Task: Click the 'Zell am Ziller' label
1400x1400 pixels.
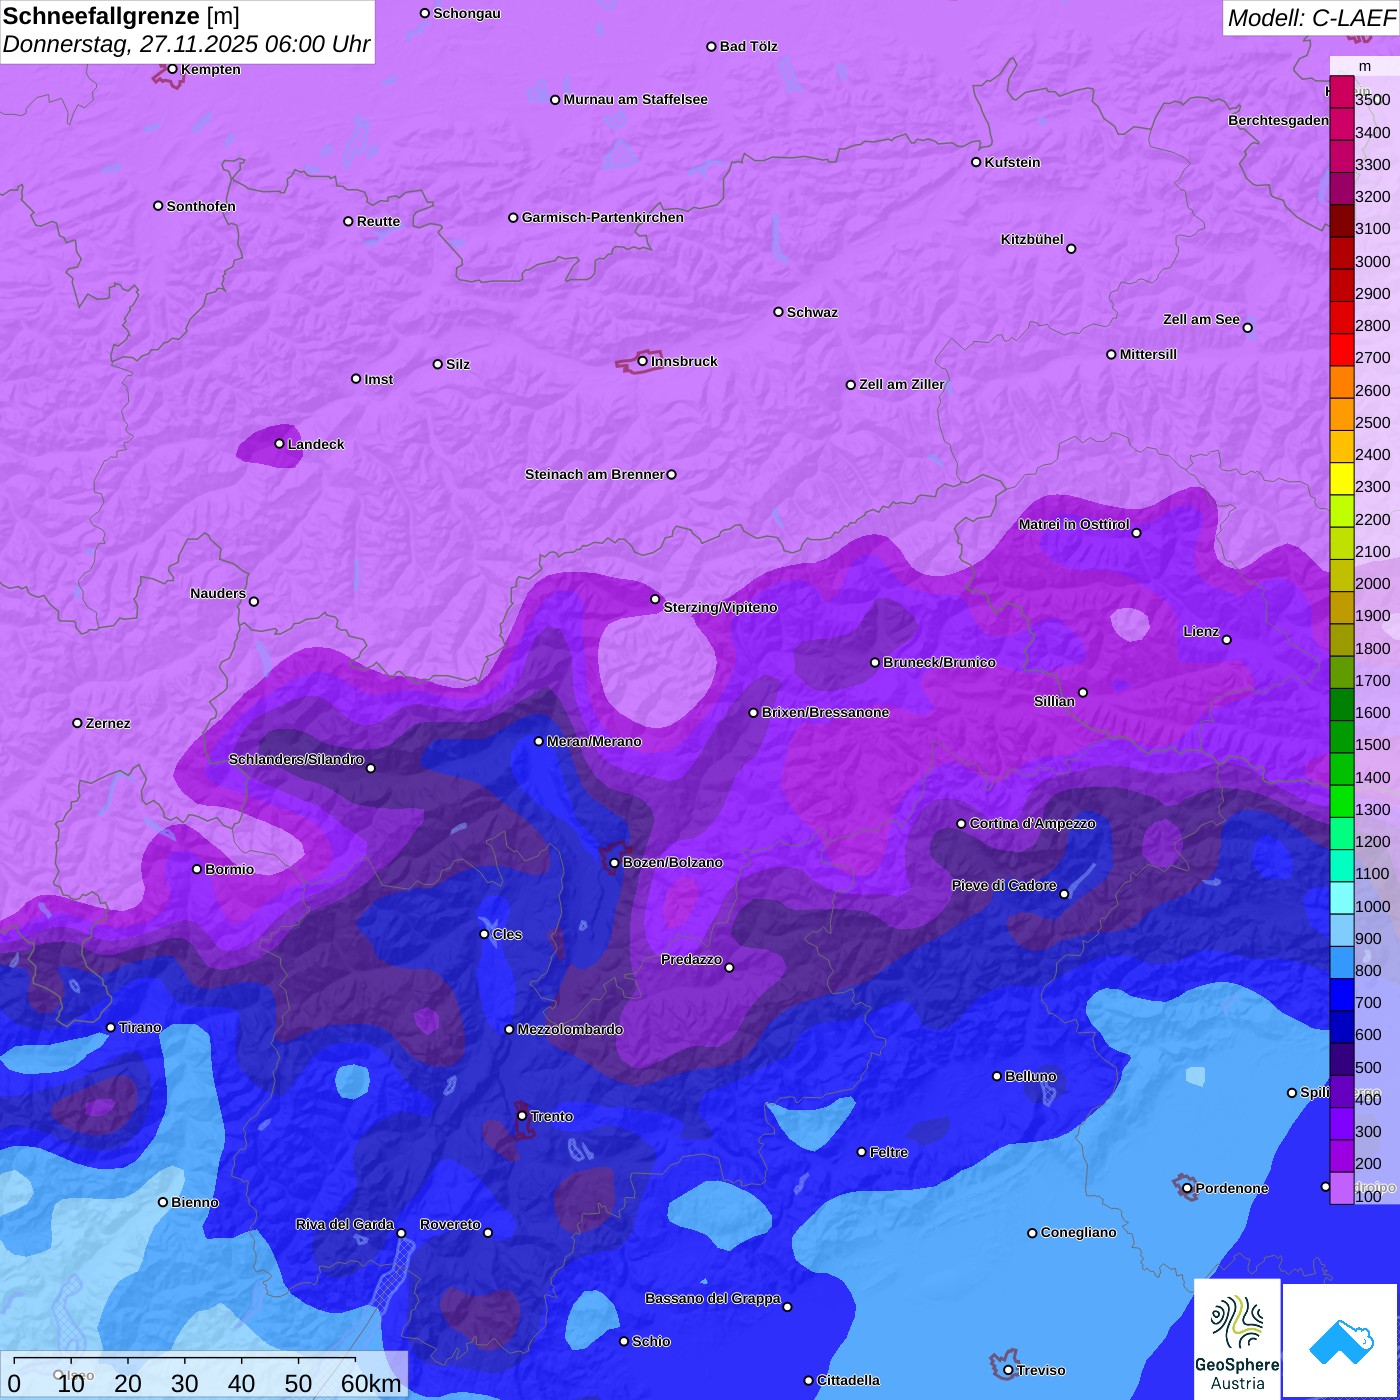Action: pos(902,384)
